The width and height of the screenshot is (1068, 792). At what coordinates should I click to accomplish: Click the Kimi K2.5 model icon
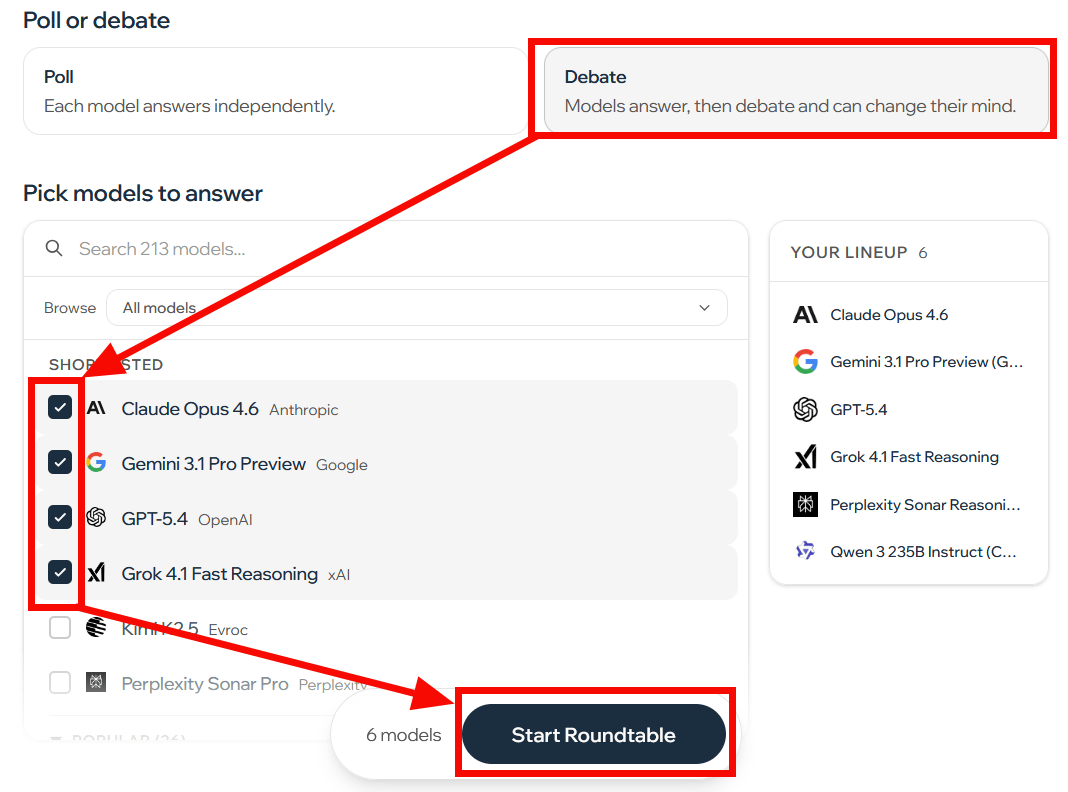coord(96,628)
